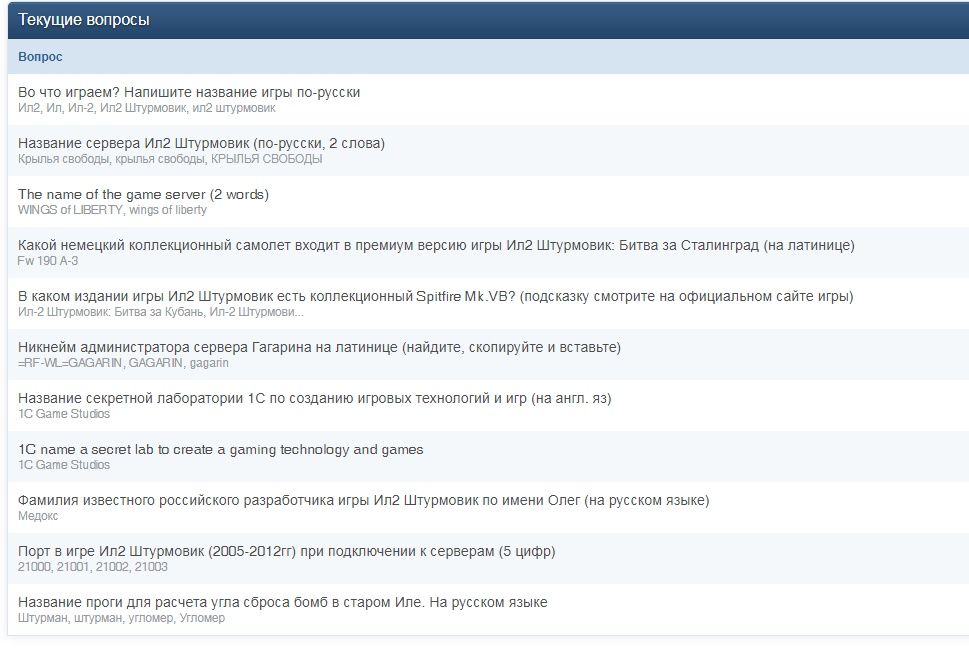969x653 pixels.
Task: Click answers 'Крылья свободы, крылья свободы'
Action: (x=170, y=159)
